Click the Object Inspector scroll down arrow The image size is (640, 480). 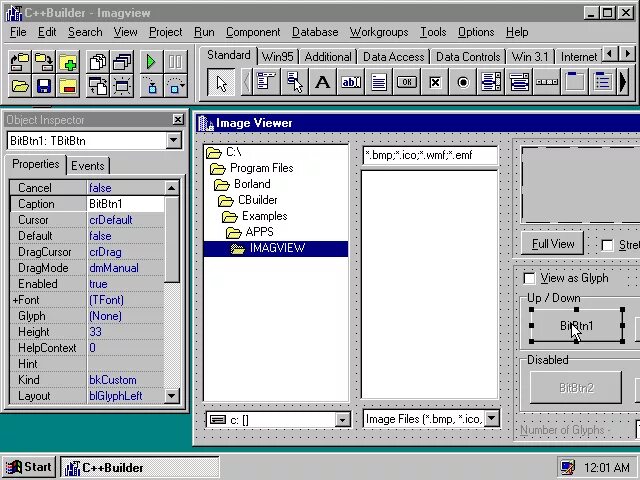pyautogui.click(x=171, y=396)
